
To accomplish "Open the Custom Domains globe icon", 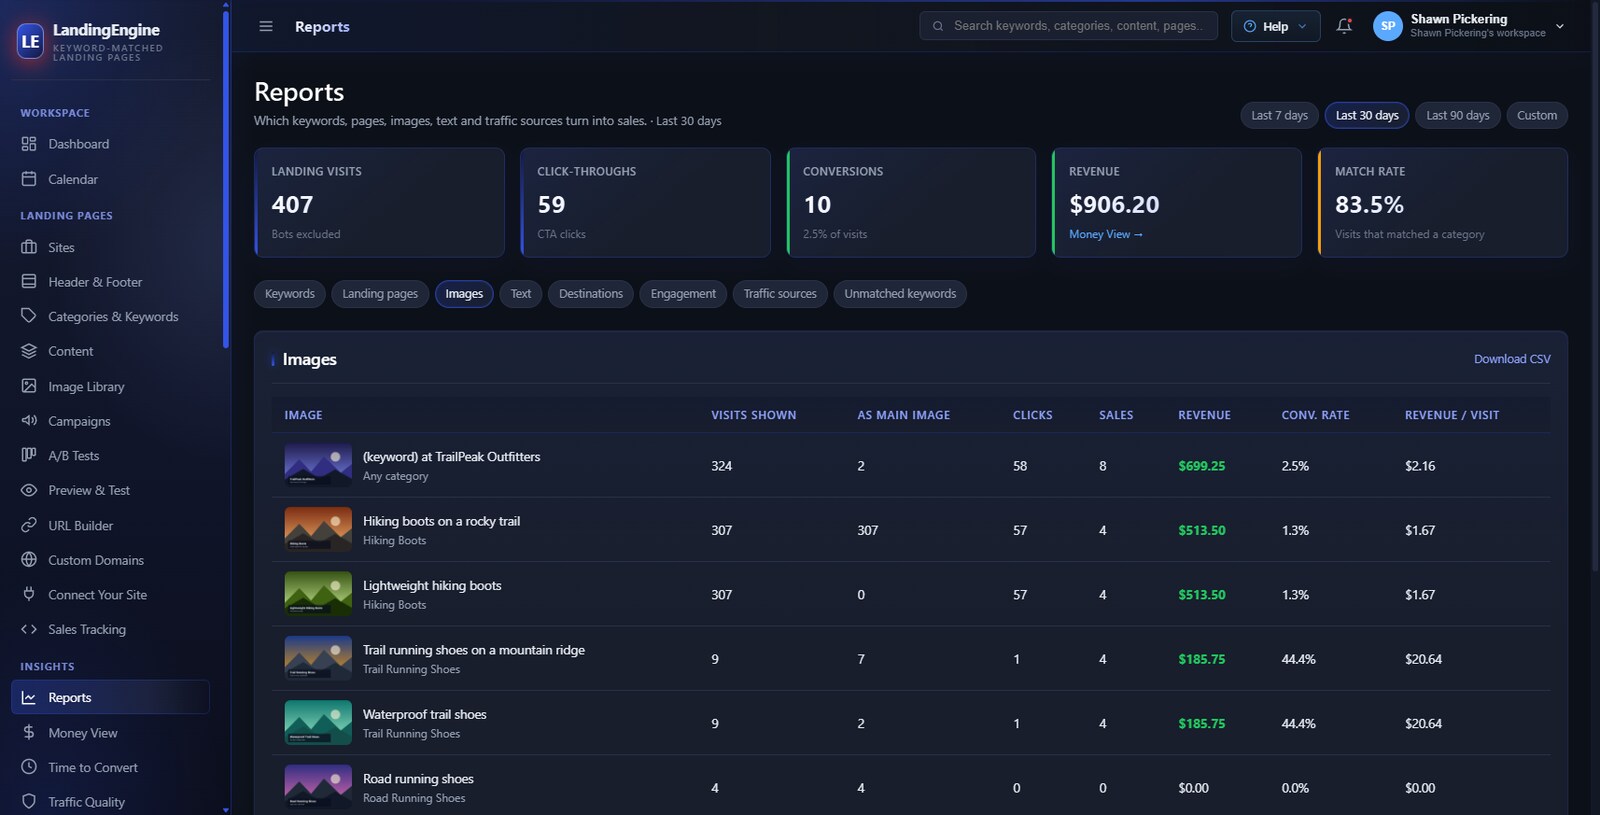I will (x=29, y=560).
